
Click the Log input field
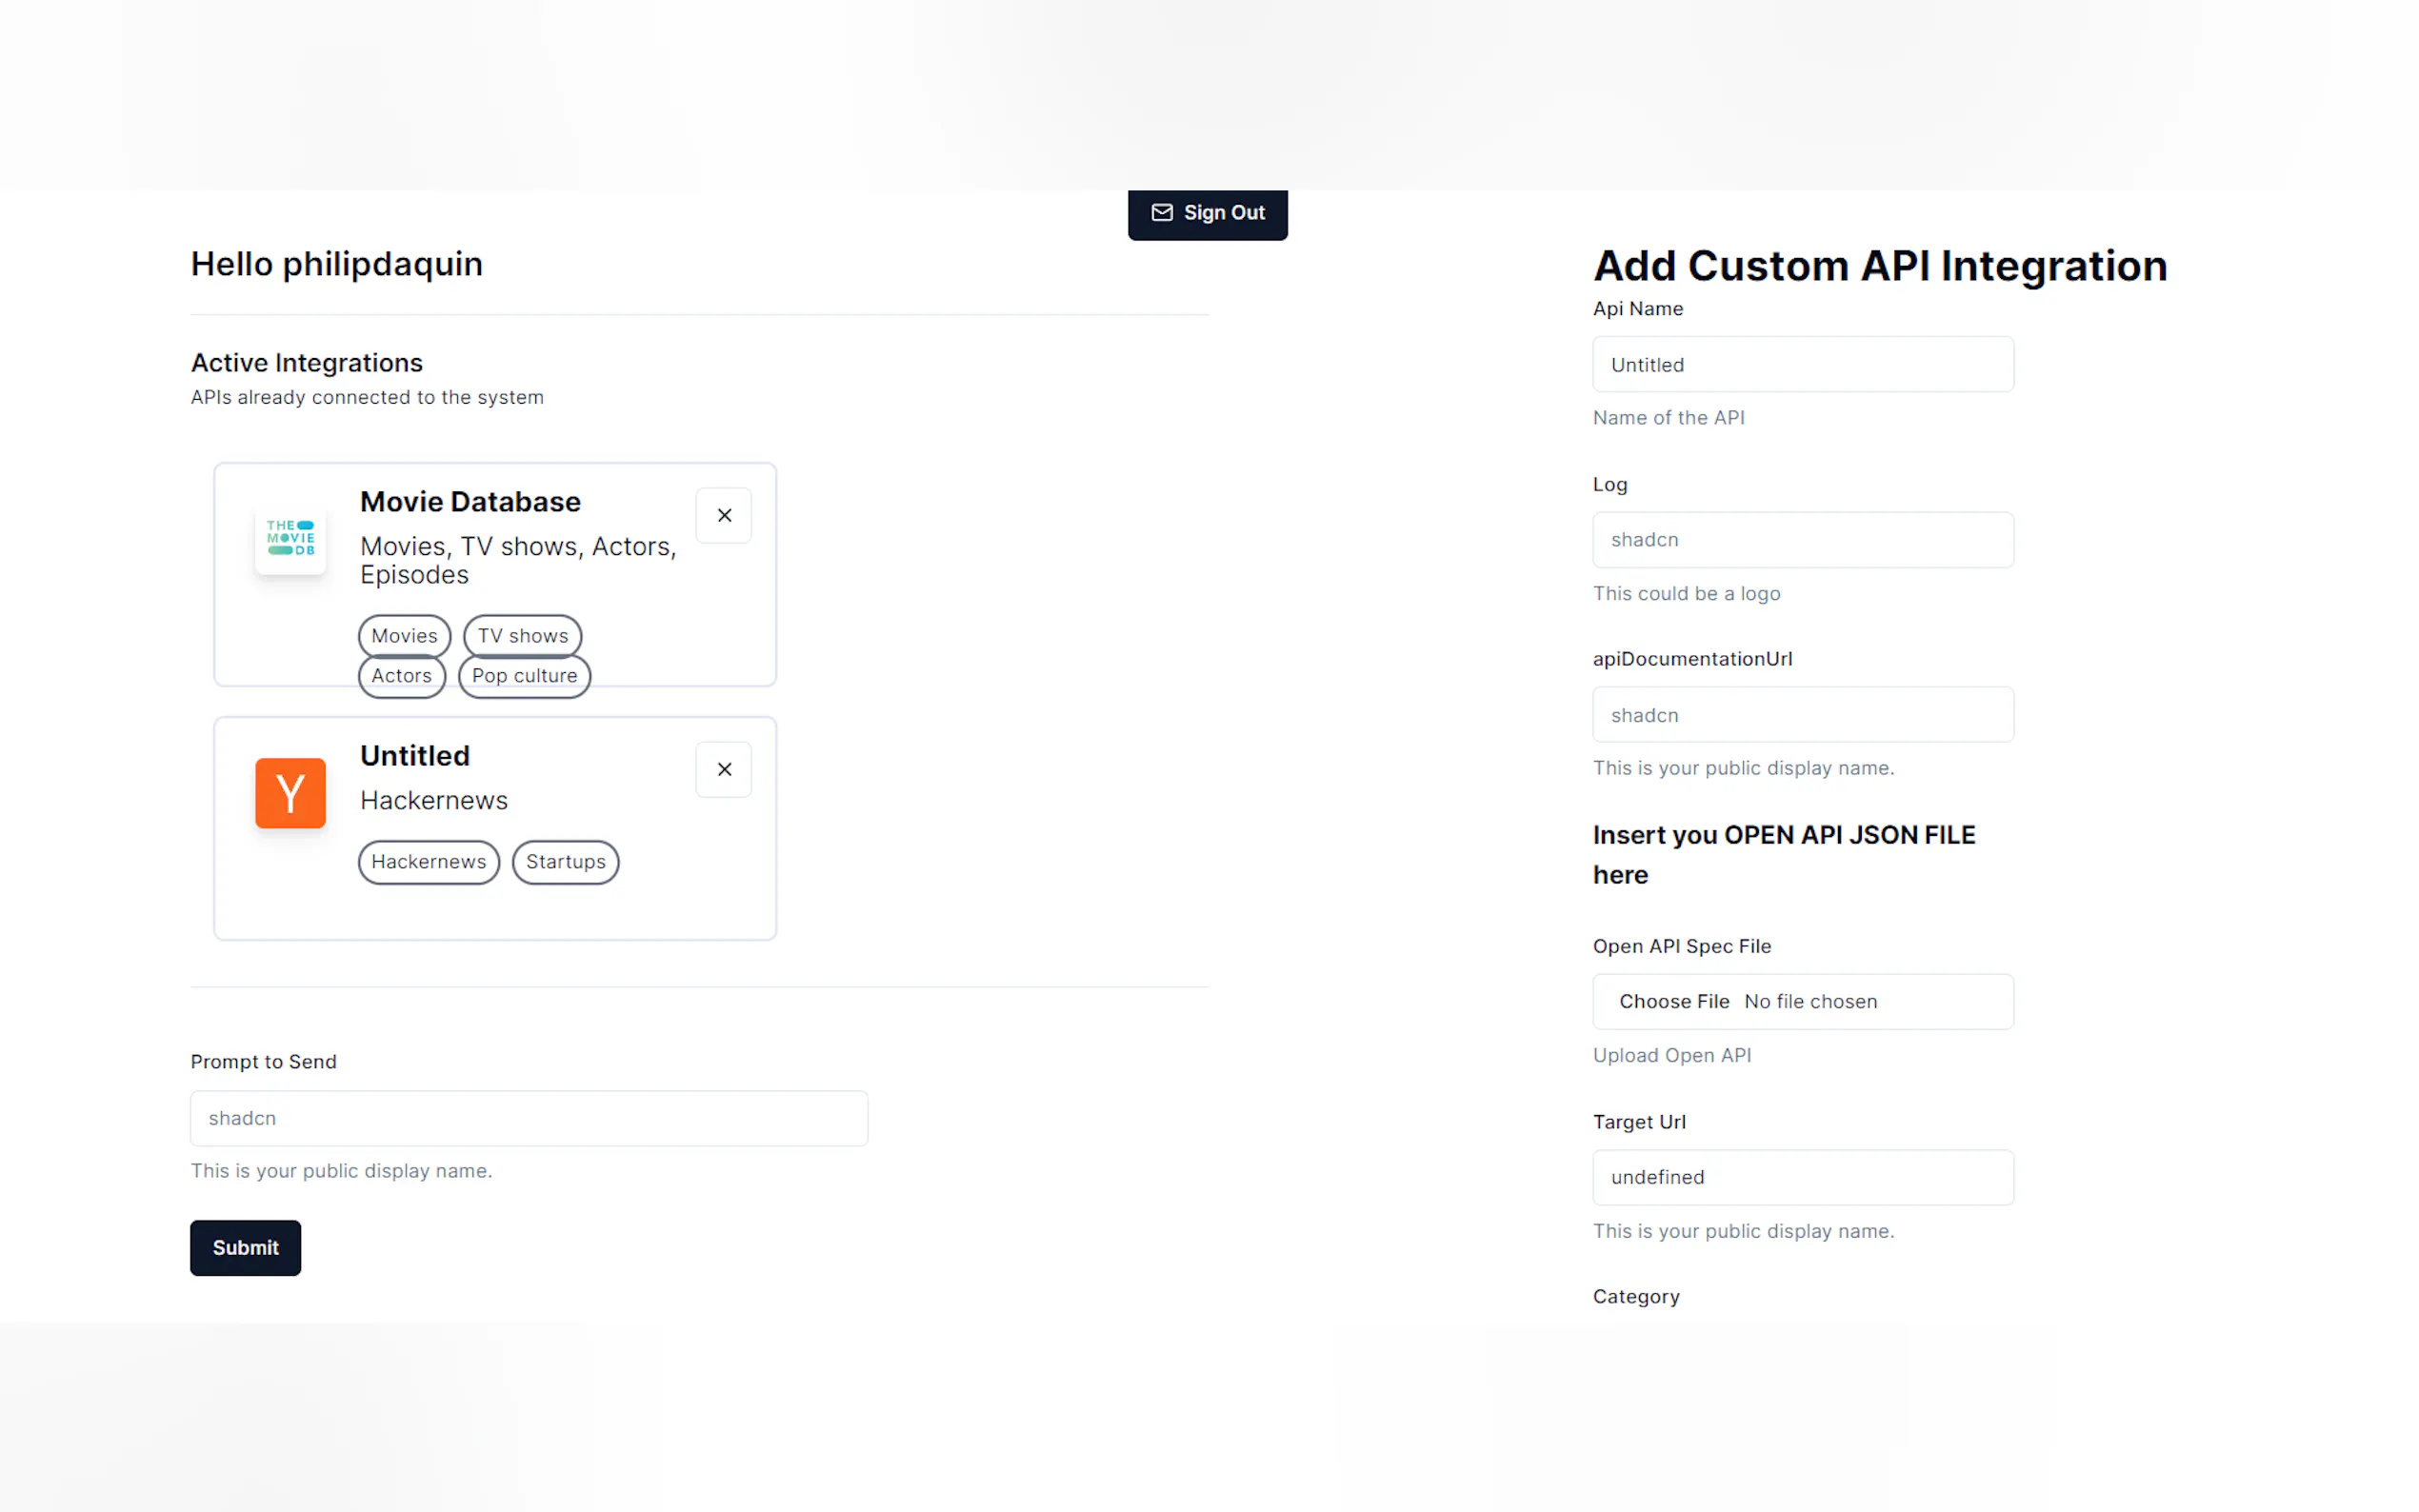tap(1802, 540)
